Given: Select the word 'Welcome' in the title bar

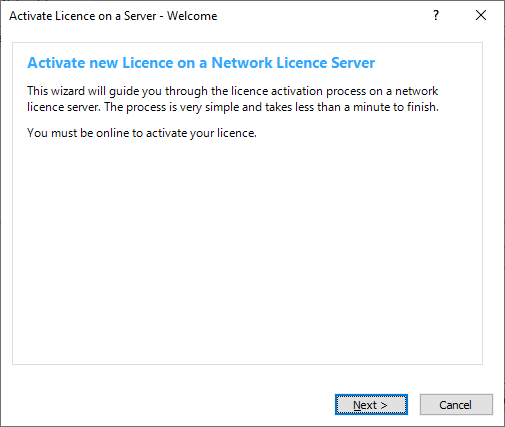Looking at the screenshot, I should pyautogui.click(x=192, y=16).
